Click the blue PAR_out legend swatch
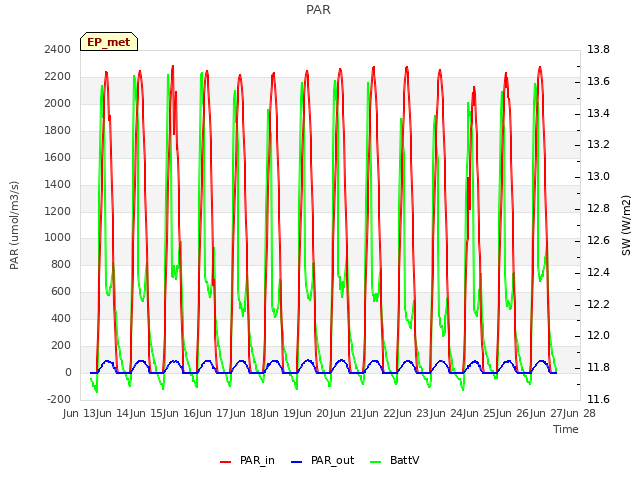 297,462
